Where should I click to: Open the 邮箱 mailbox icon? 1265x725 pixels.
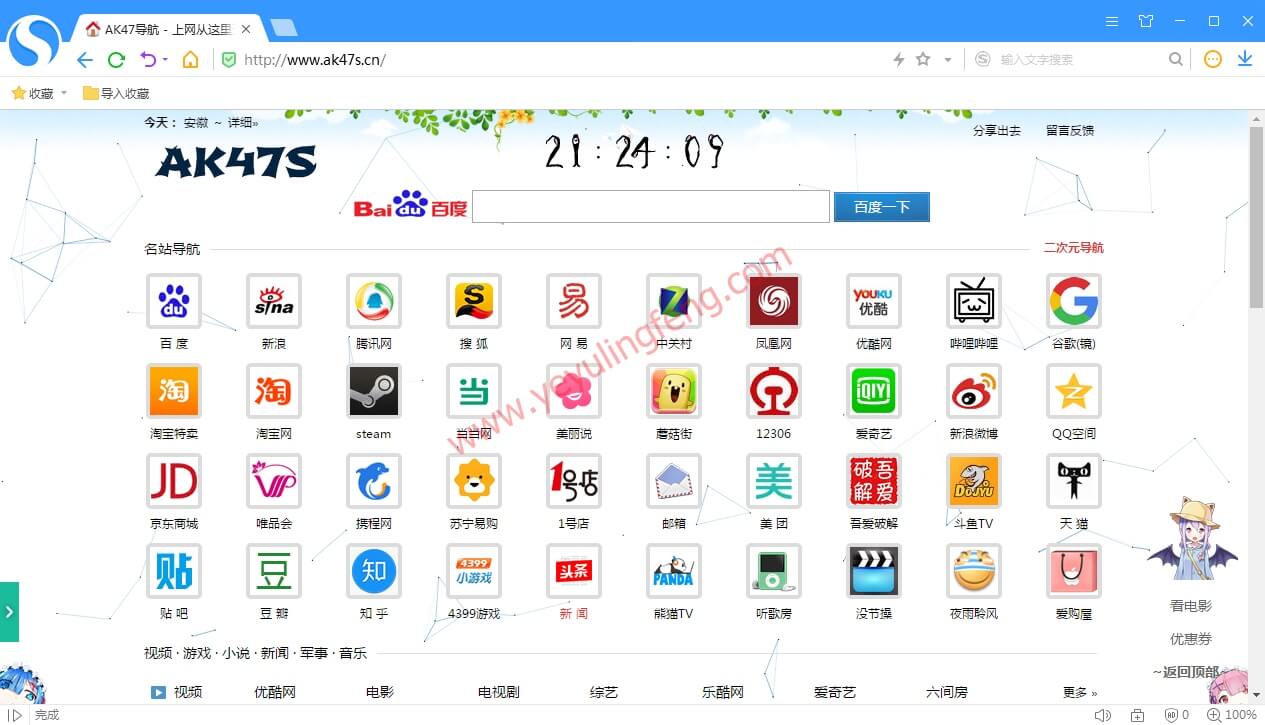[x=674, y=481]
